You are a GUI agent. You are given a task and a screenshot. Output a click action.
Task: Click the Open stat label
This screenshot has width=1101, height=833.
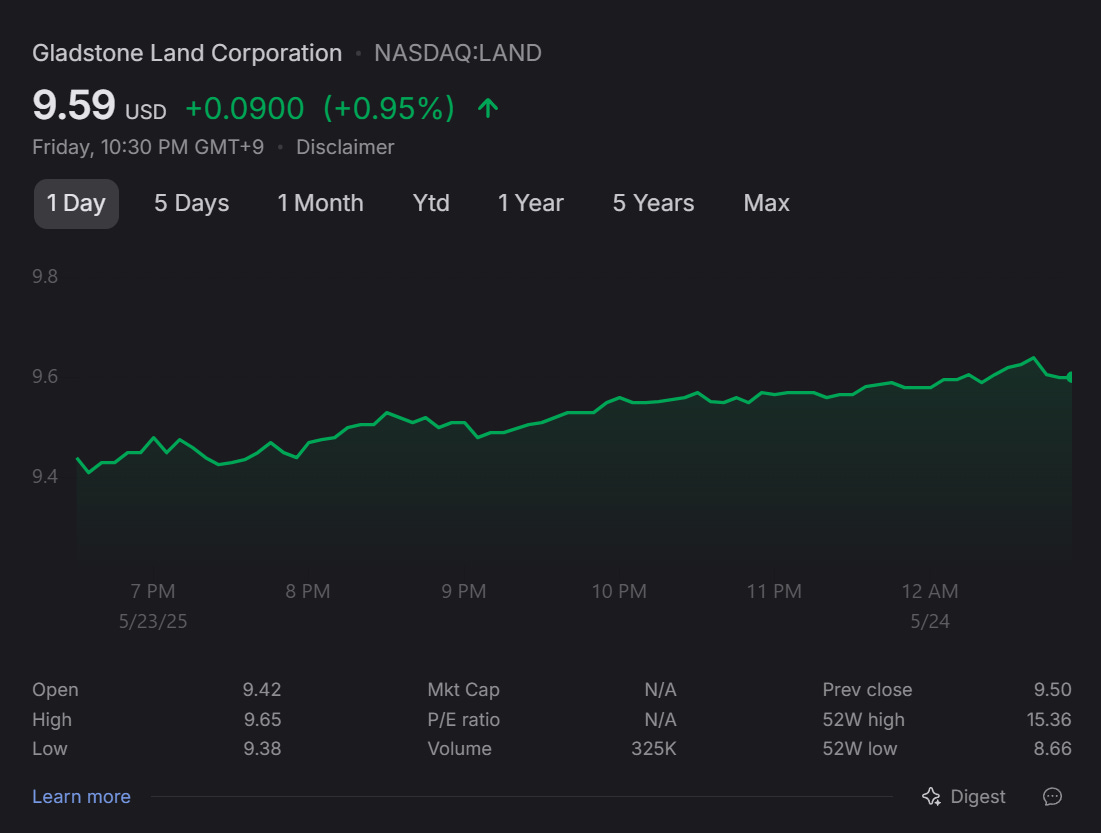pyautogui.click(x=55, y=690)
